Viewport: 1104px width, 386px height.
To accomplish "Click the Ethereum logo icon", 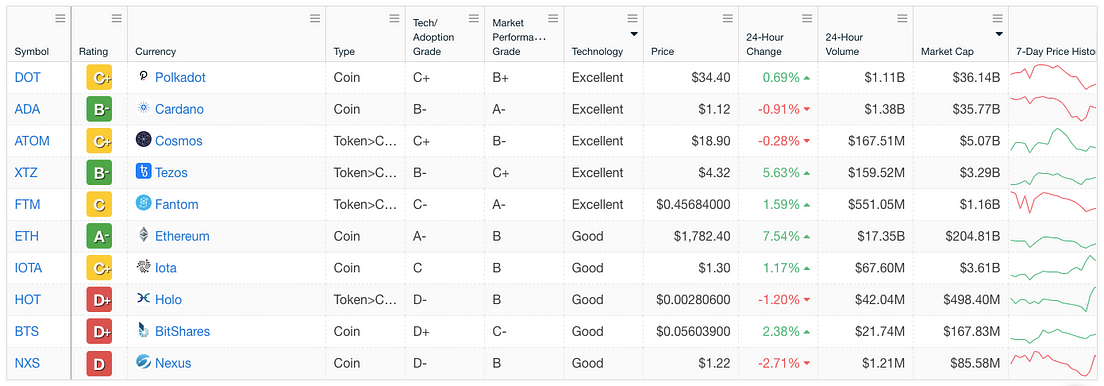I will click(x=143, y=235).
